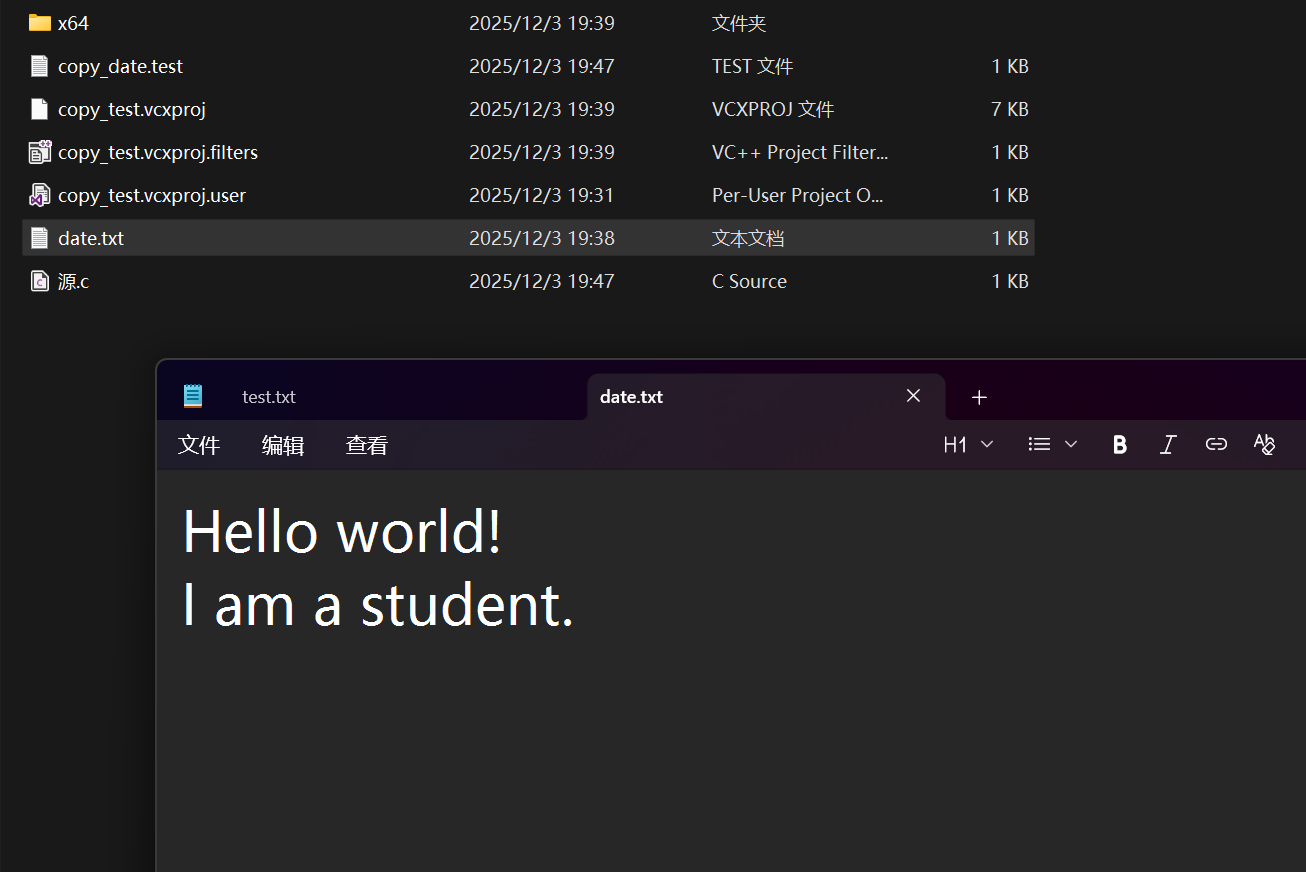Click the C Source type label
This screenshot has height=872, width=1306.
pyautogui.click(x=749, y=281)
